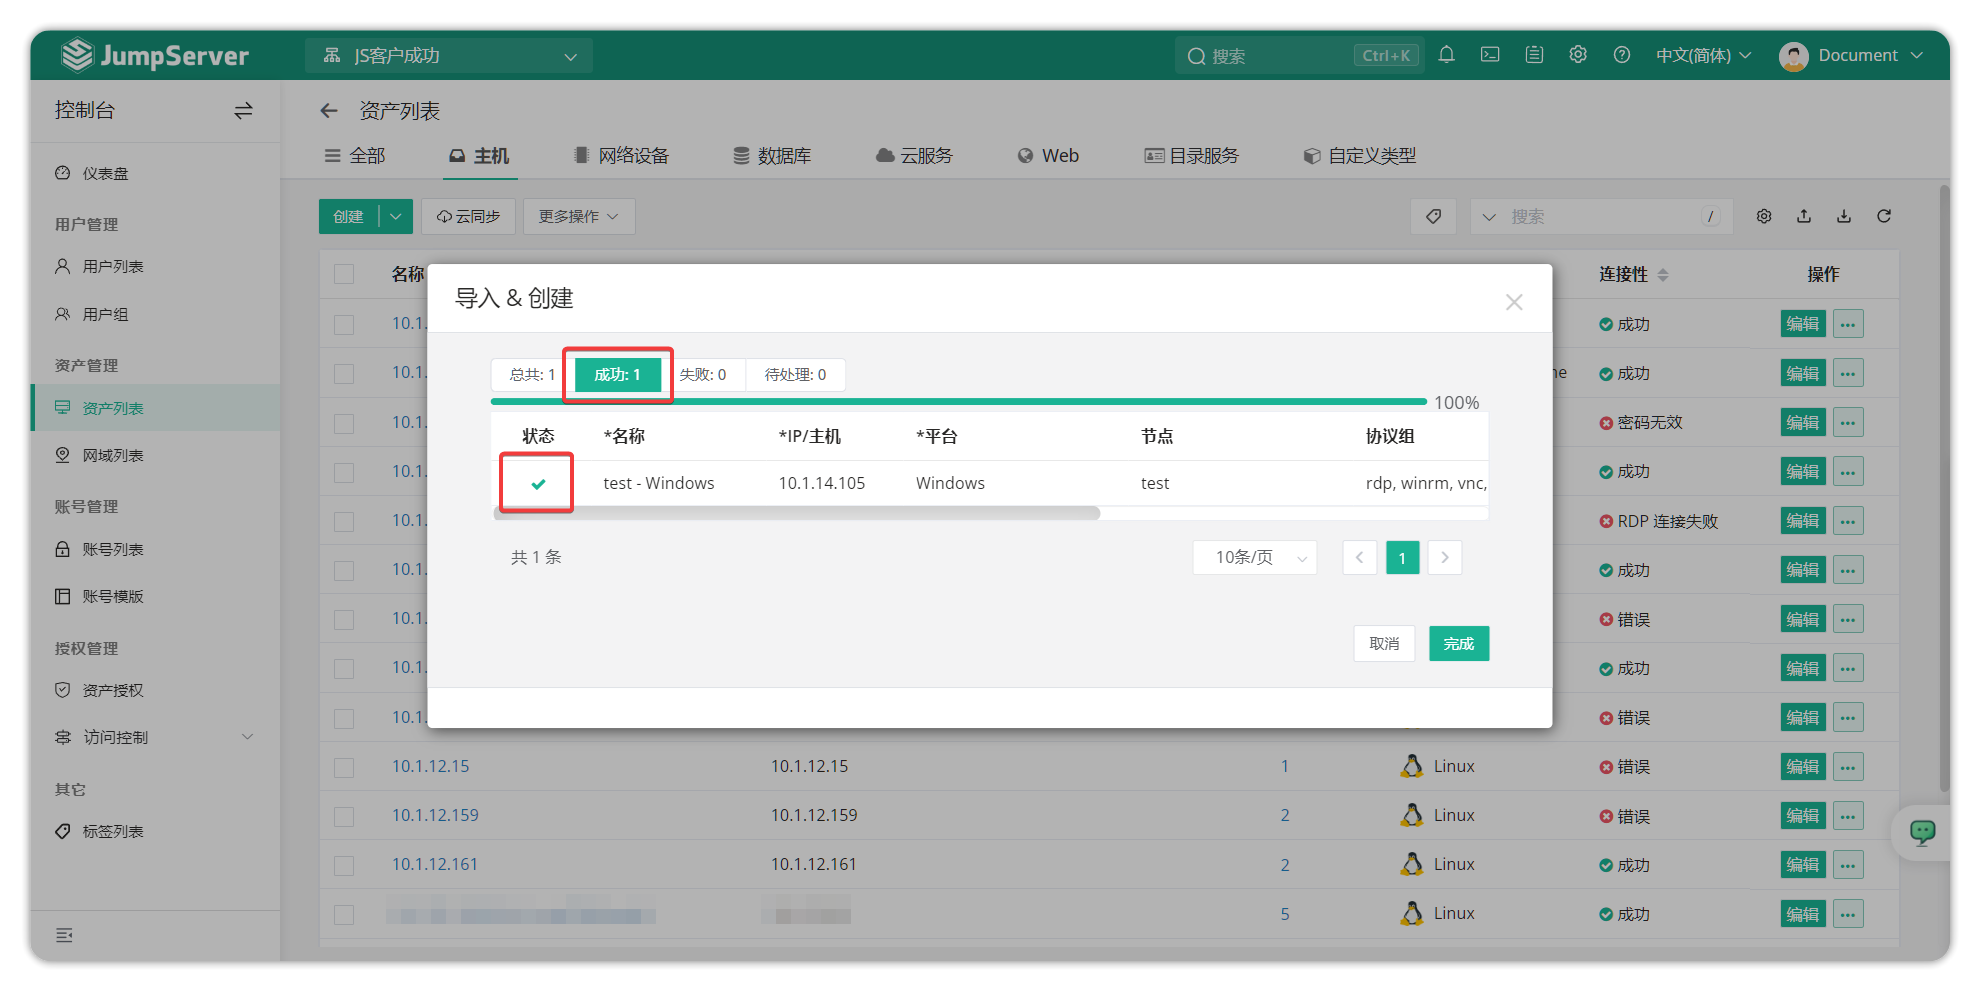Check the checkbox for asset 10.1.12.161
Viewport: 1980px width, 981px height.
344,865
